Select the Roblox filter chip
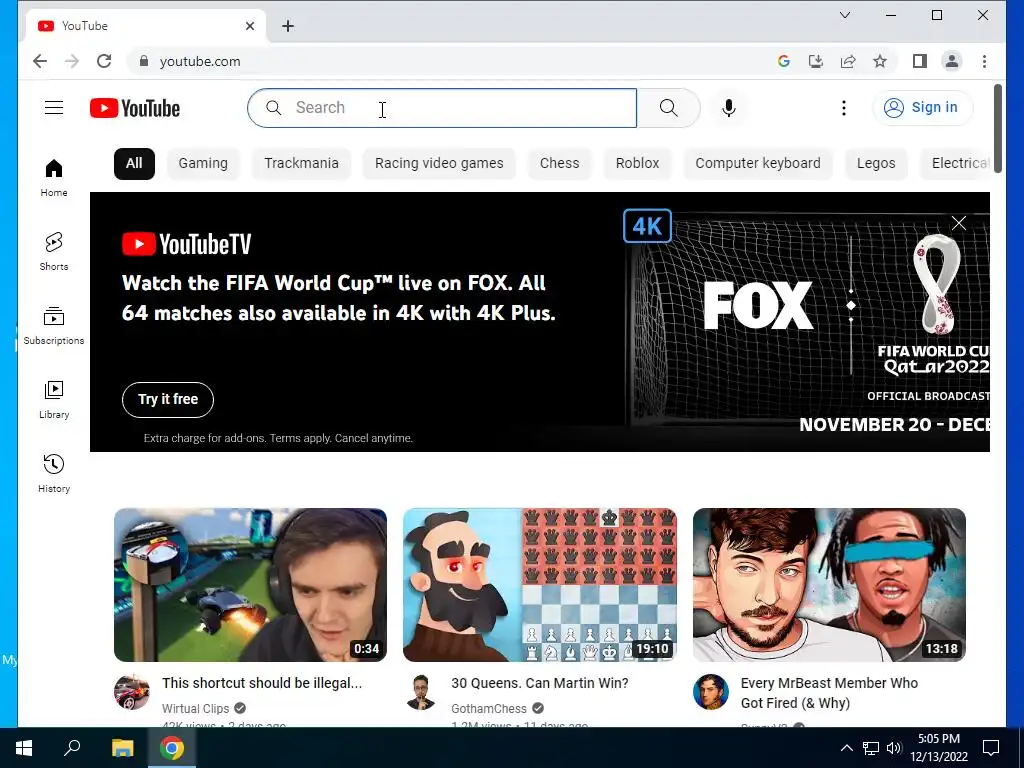This screenshot has height=768, width=1024. tap(637, 163)
